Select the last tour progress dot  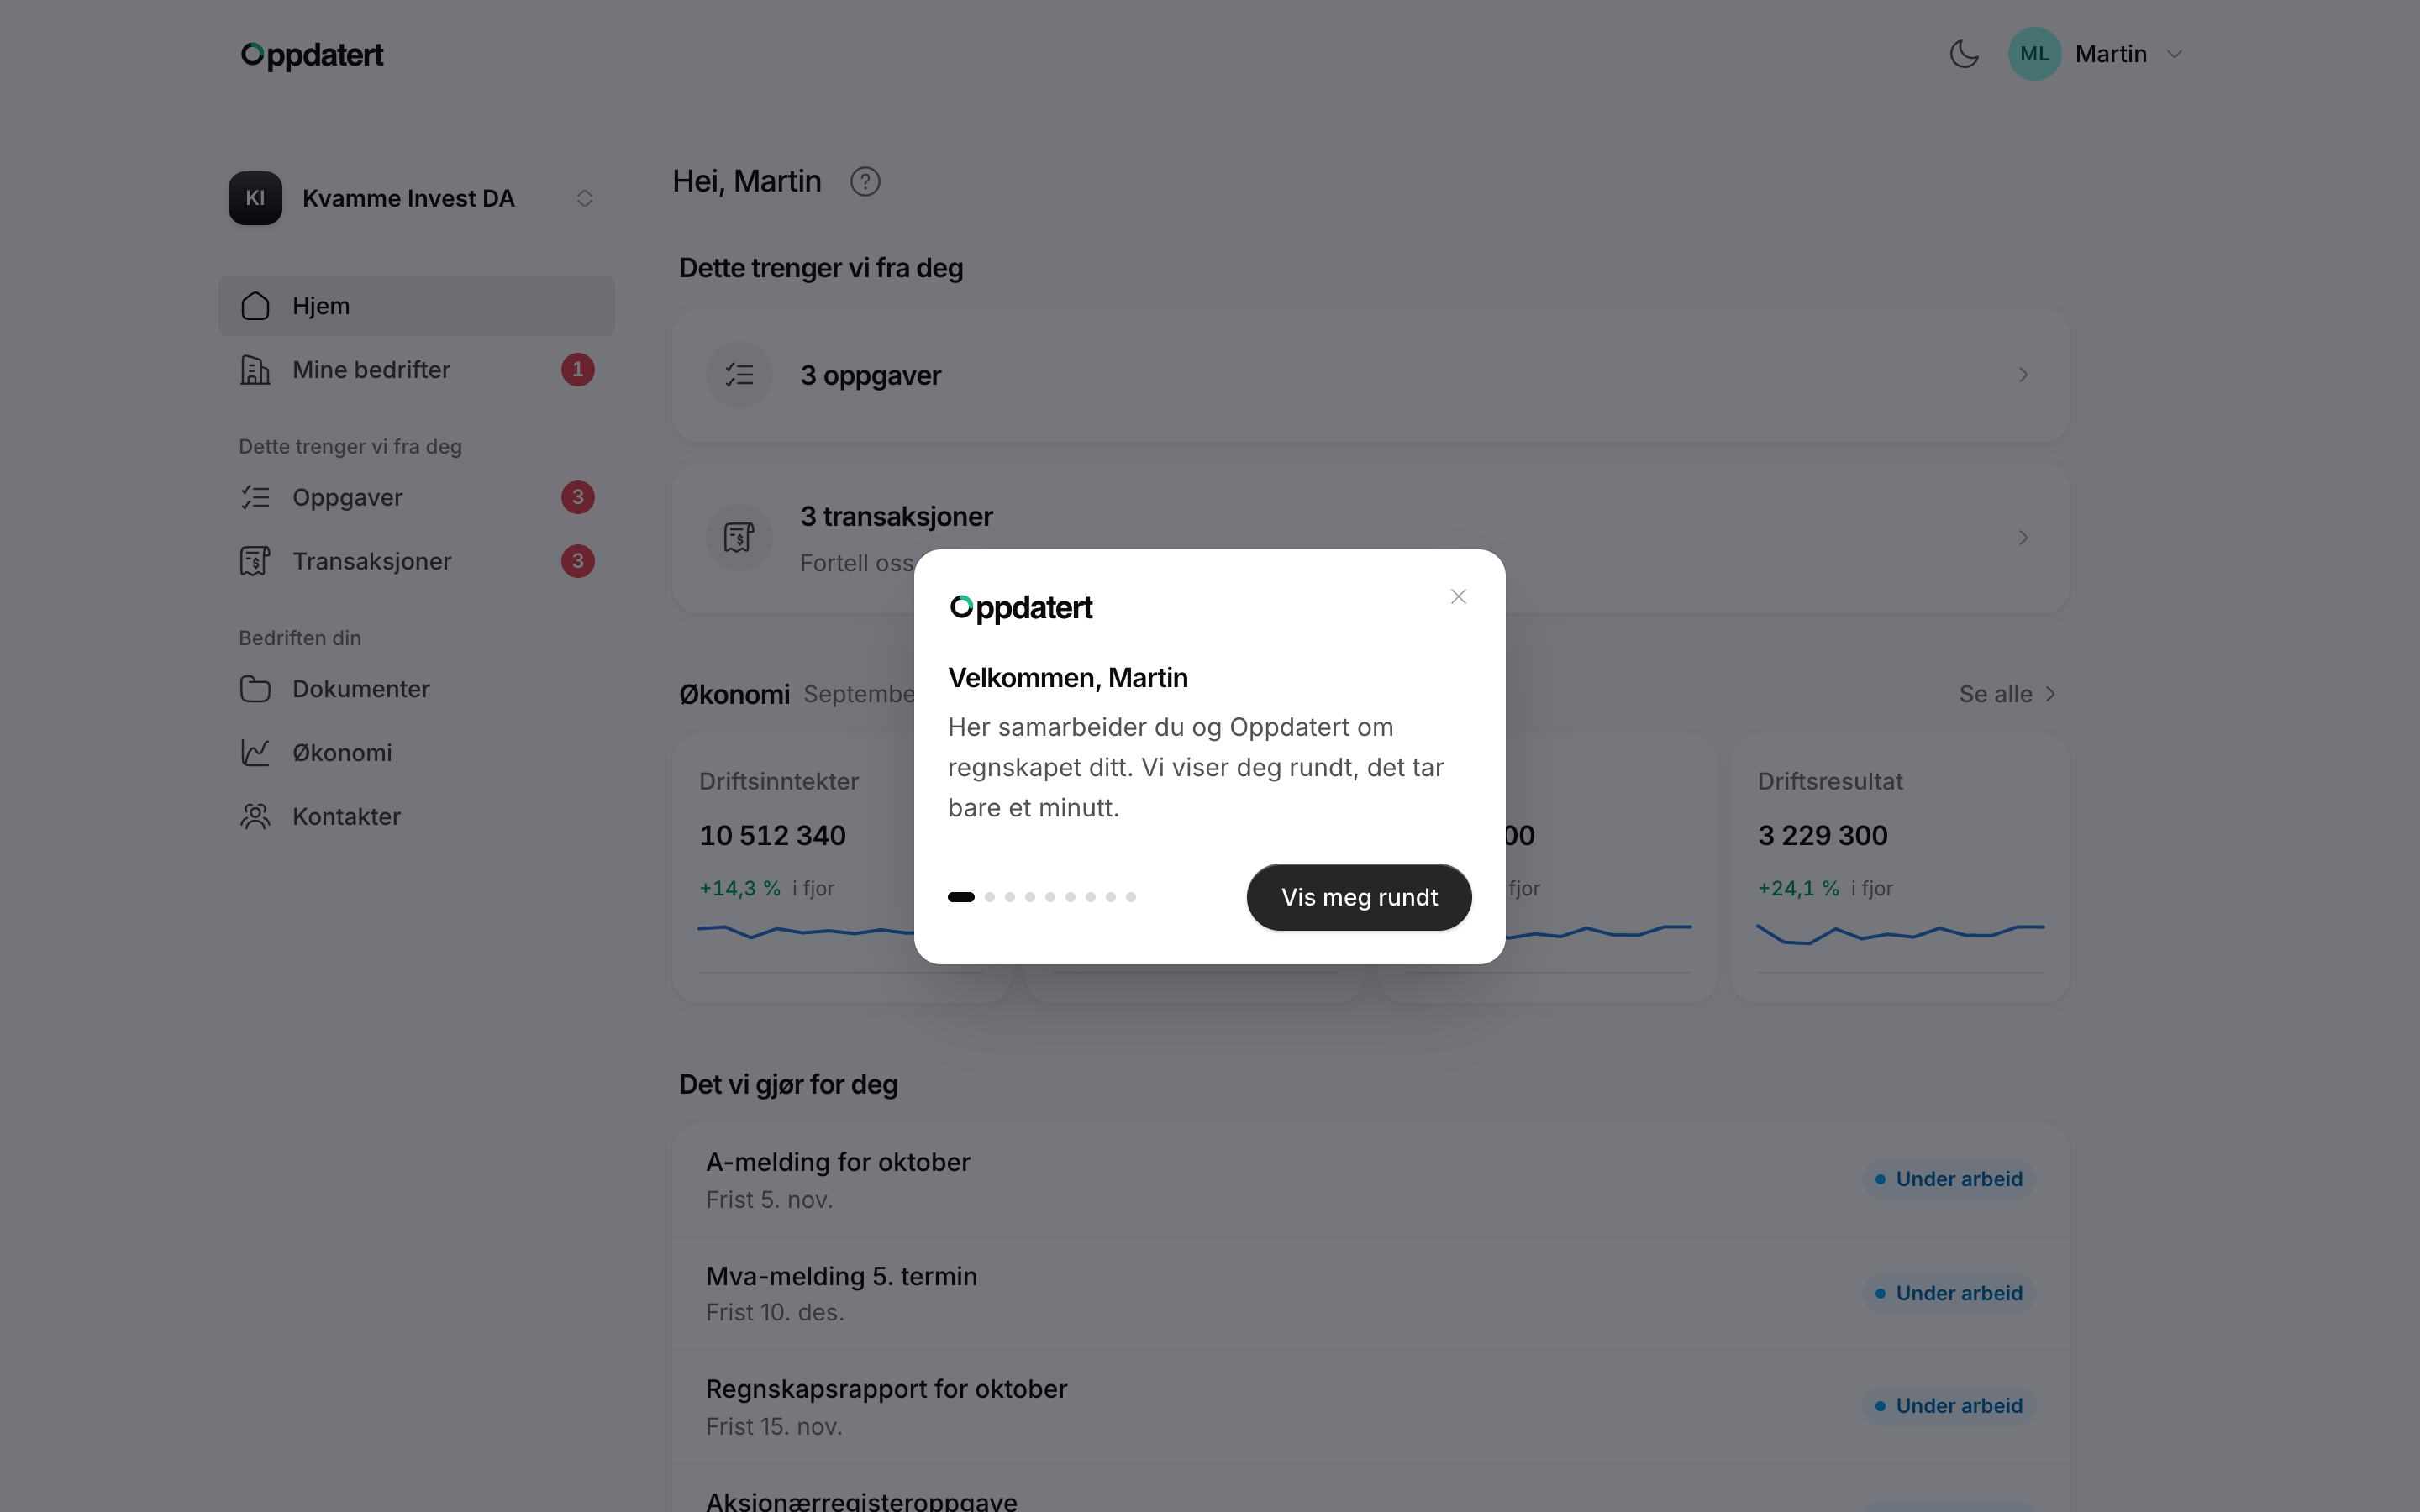tap(1131, 897)
